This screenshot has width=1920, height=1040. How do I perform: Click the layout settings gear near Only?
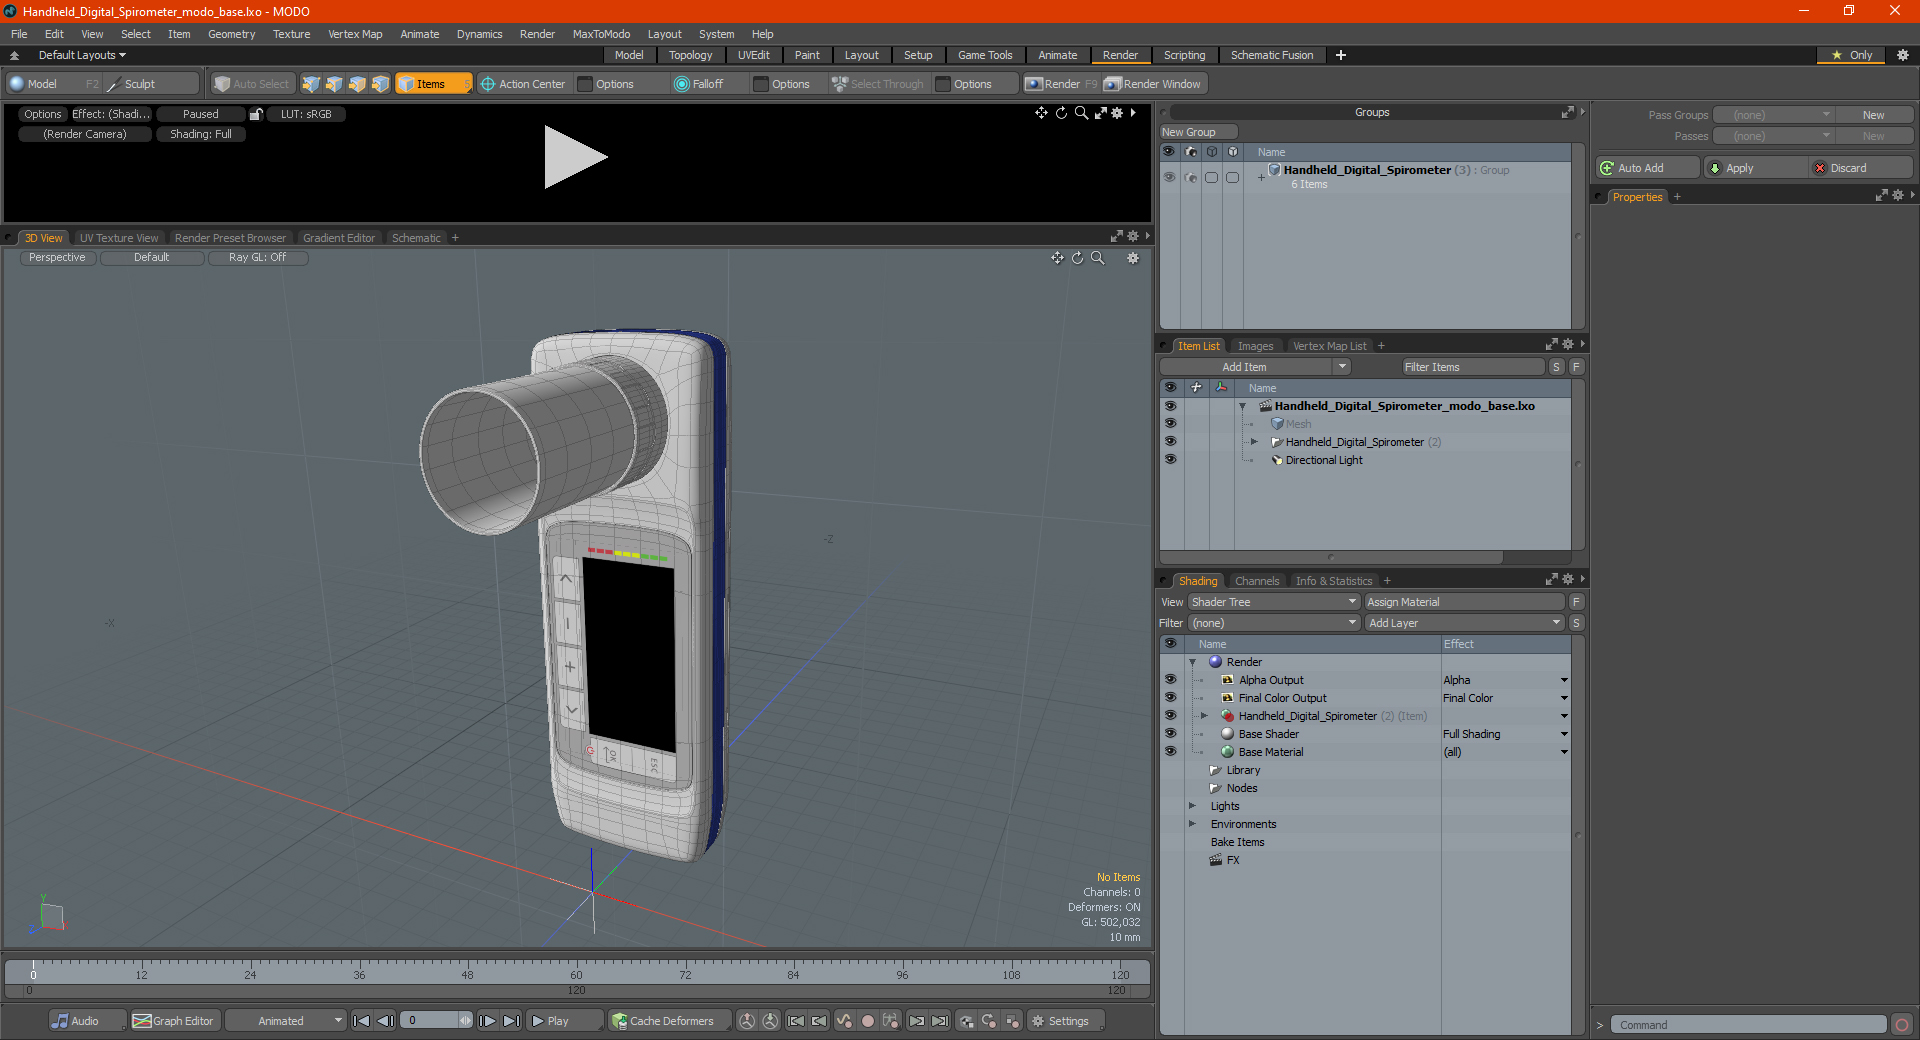[x=1903, y=55]
